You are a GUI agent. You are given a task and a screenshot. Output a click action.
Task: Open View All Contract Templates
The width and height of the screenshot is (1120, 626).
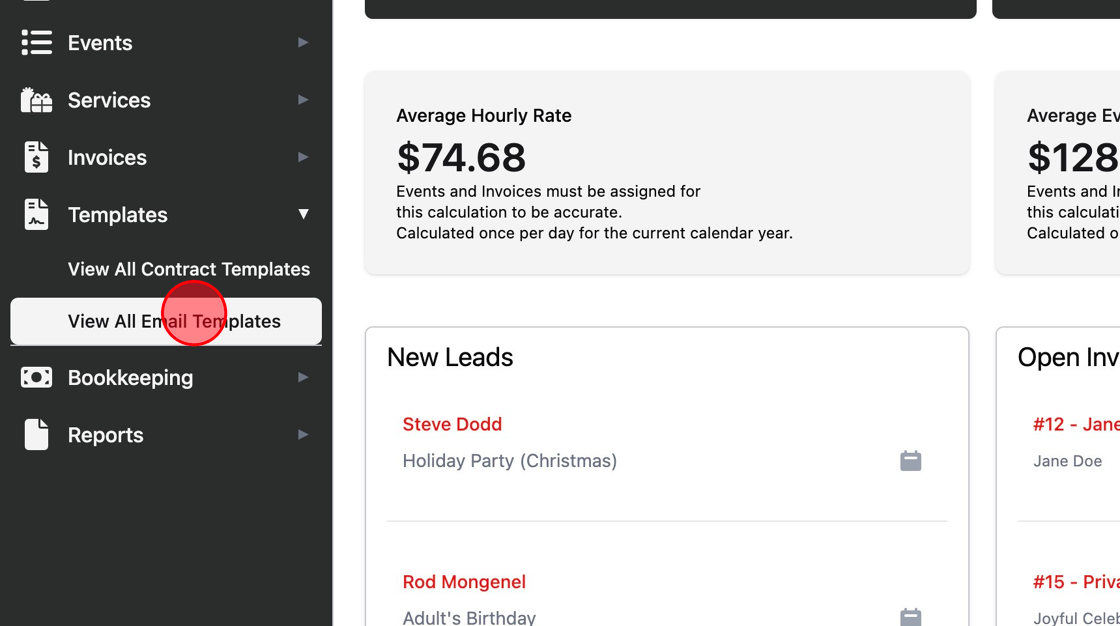189,269
